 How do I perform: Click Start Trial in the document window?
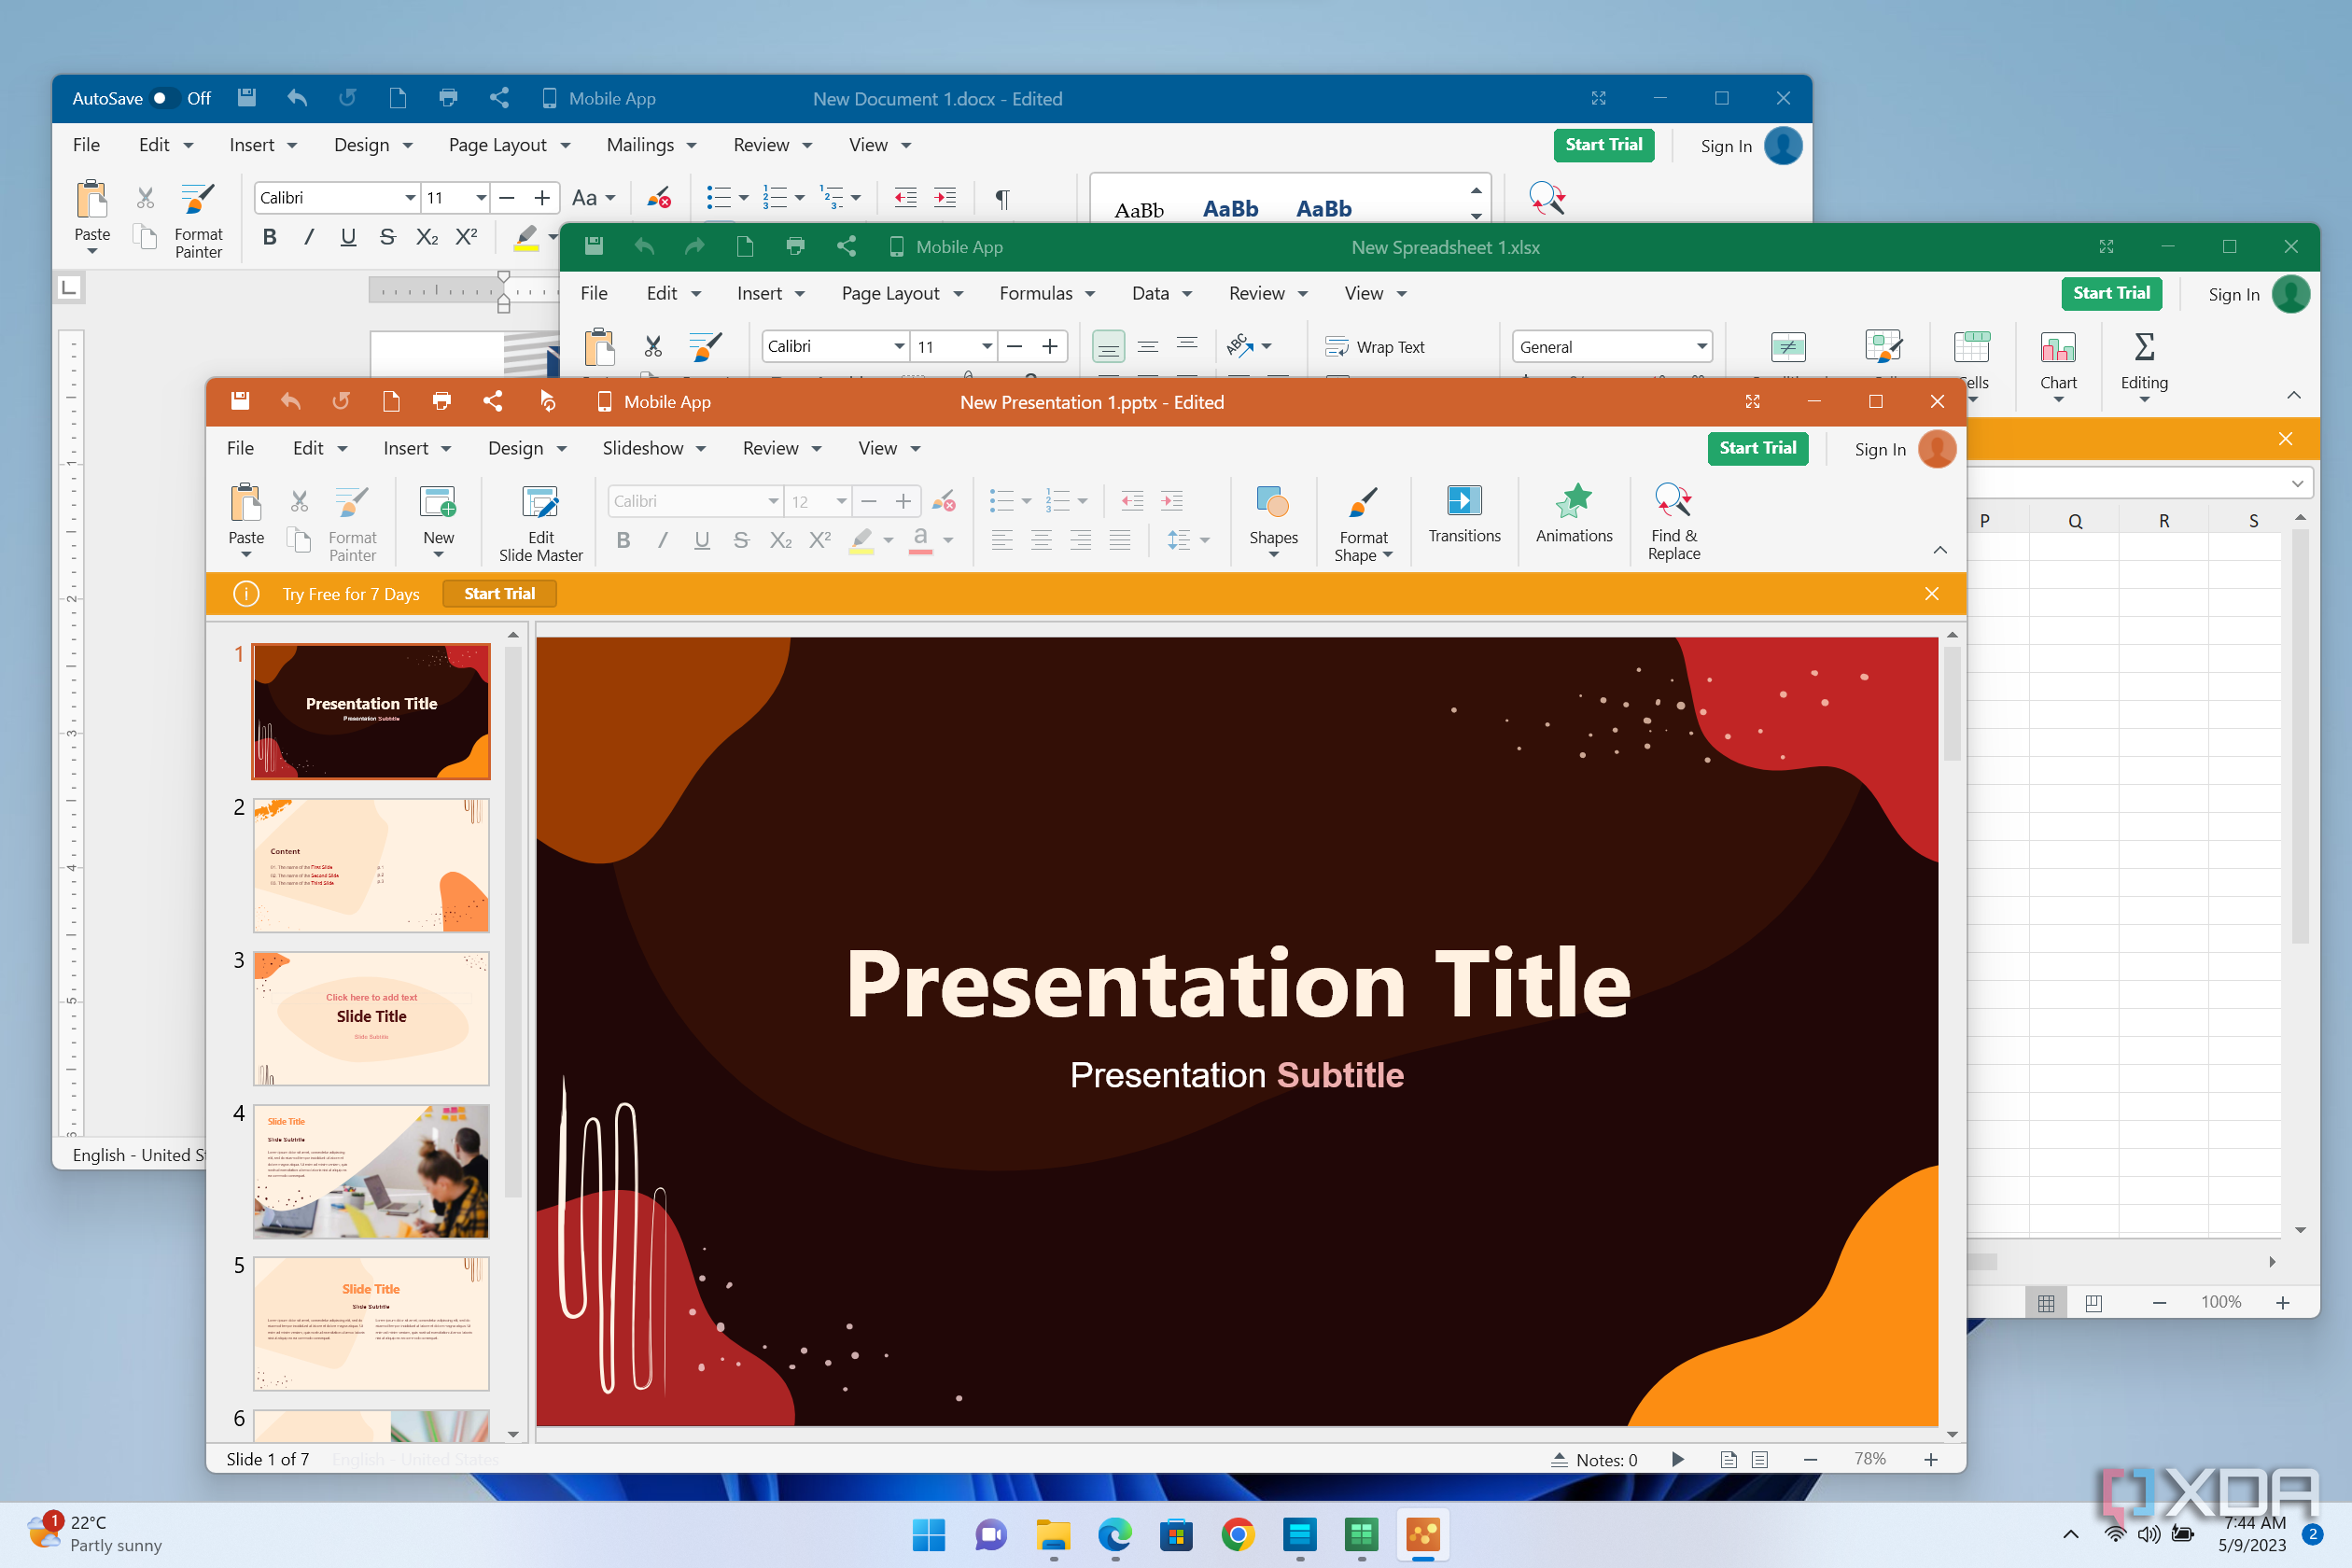1604,145
